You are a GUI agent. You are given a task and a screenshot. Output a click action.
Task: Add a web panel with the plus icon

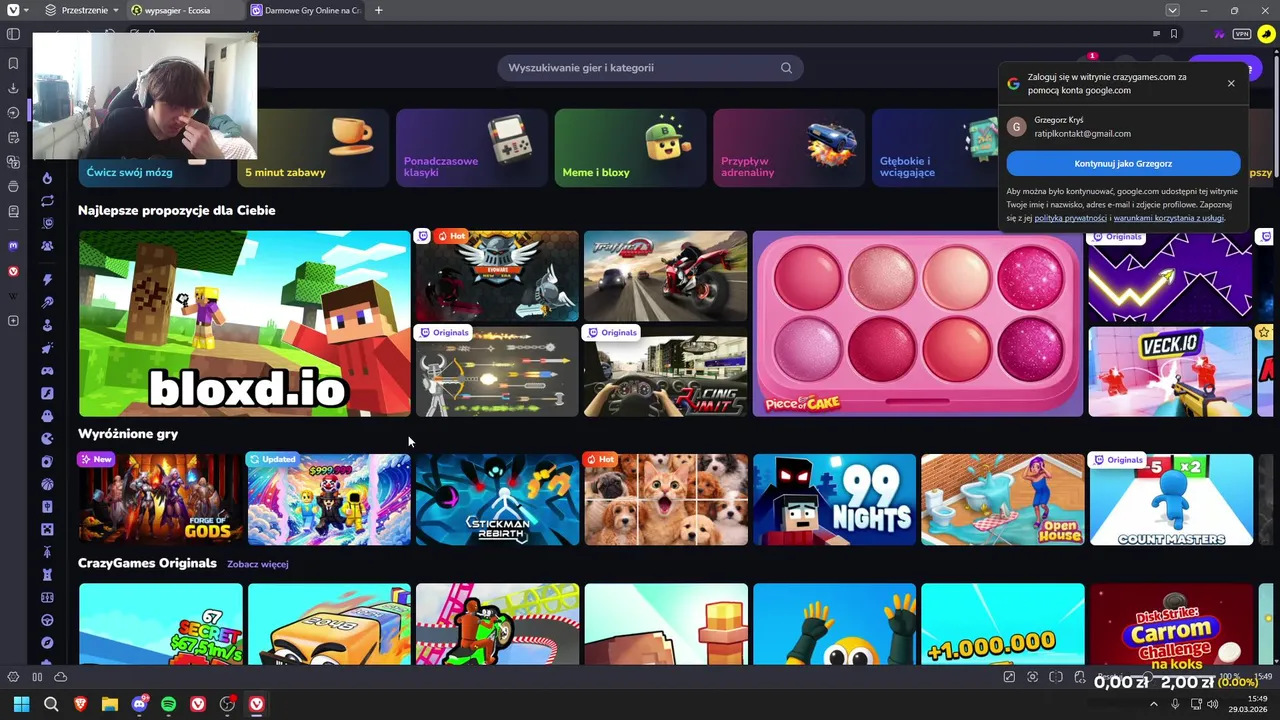point(13,321)
